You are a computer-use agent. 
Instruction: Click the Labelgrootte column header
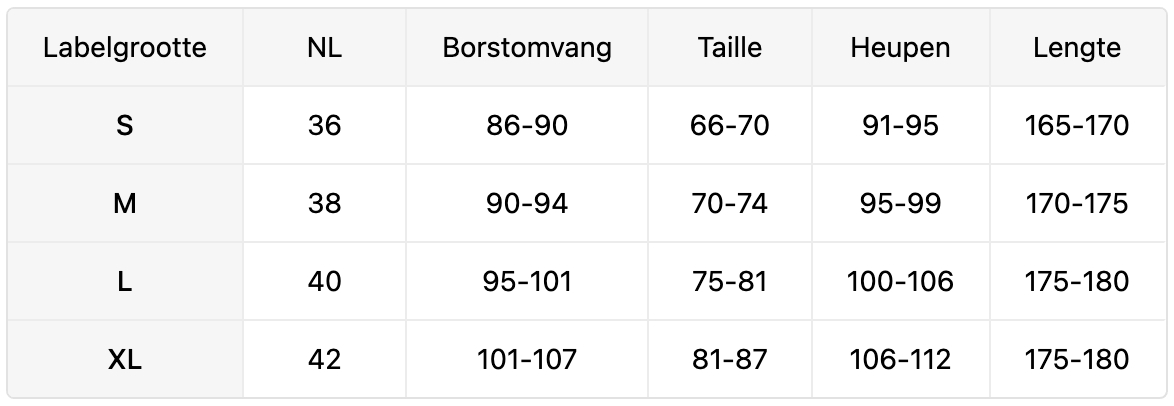click(x=125, y=48)
